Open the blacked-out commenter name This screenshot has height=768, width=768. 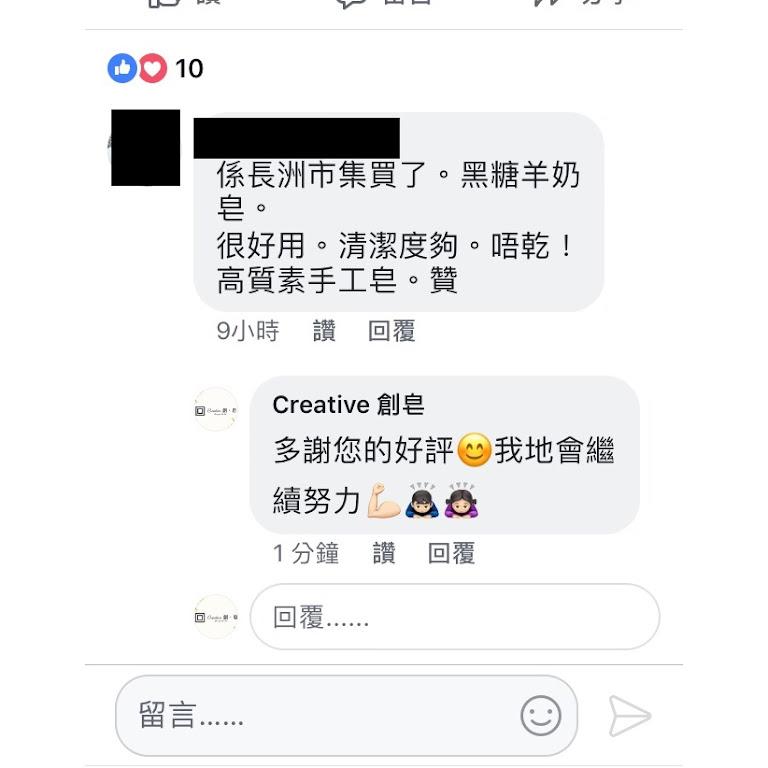[296, 138]
